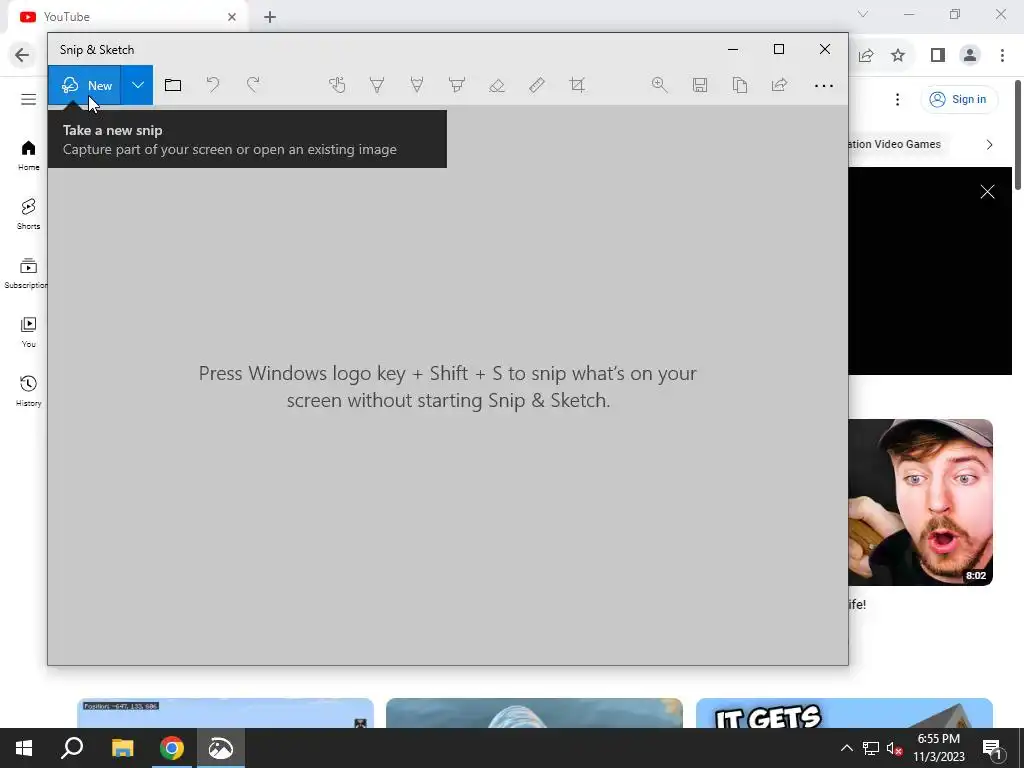Open Chrome tab search chevron
Image resolution: width=1024 pixels, height=768 pixels.
(863, 14)
